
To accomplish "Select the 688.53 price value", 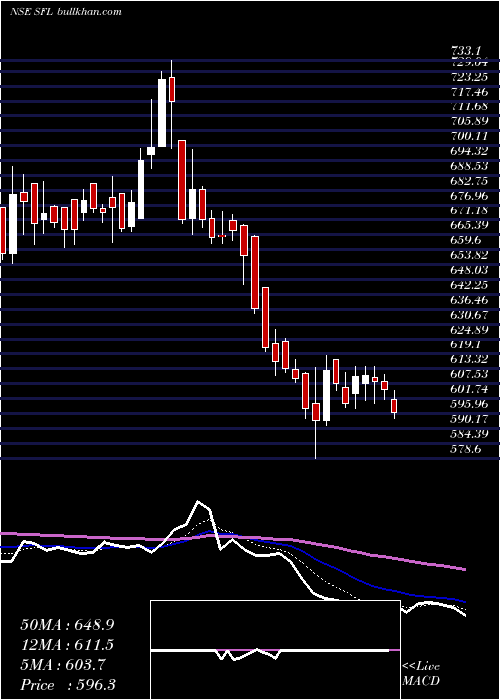I will coord(468,166).
